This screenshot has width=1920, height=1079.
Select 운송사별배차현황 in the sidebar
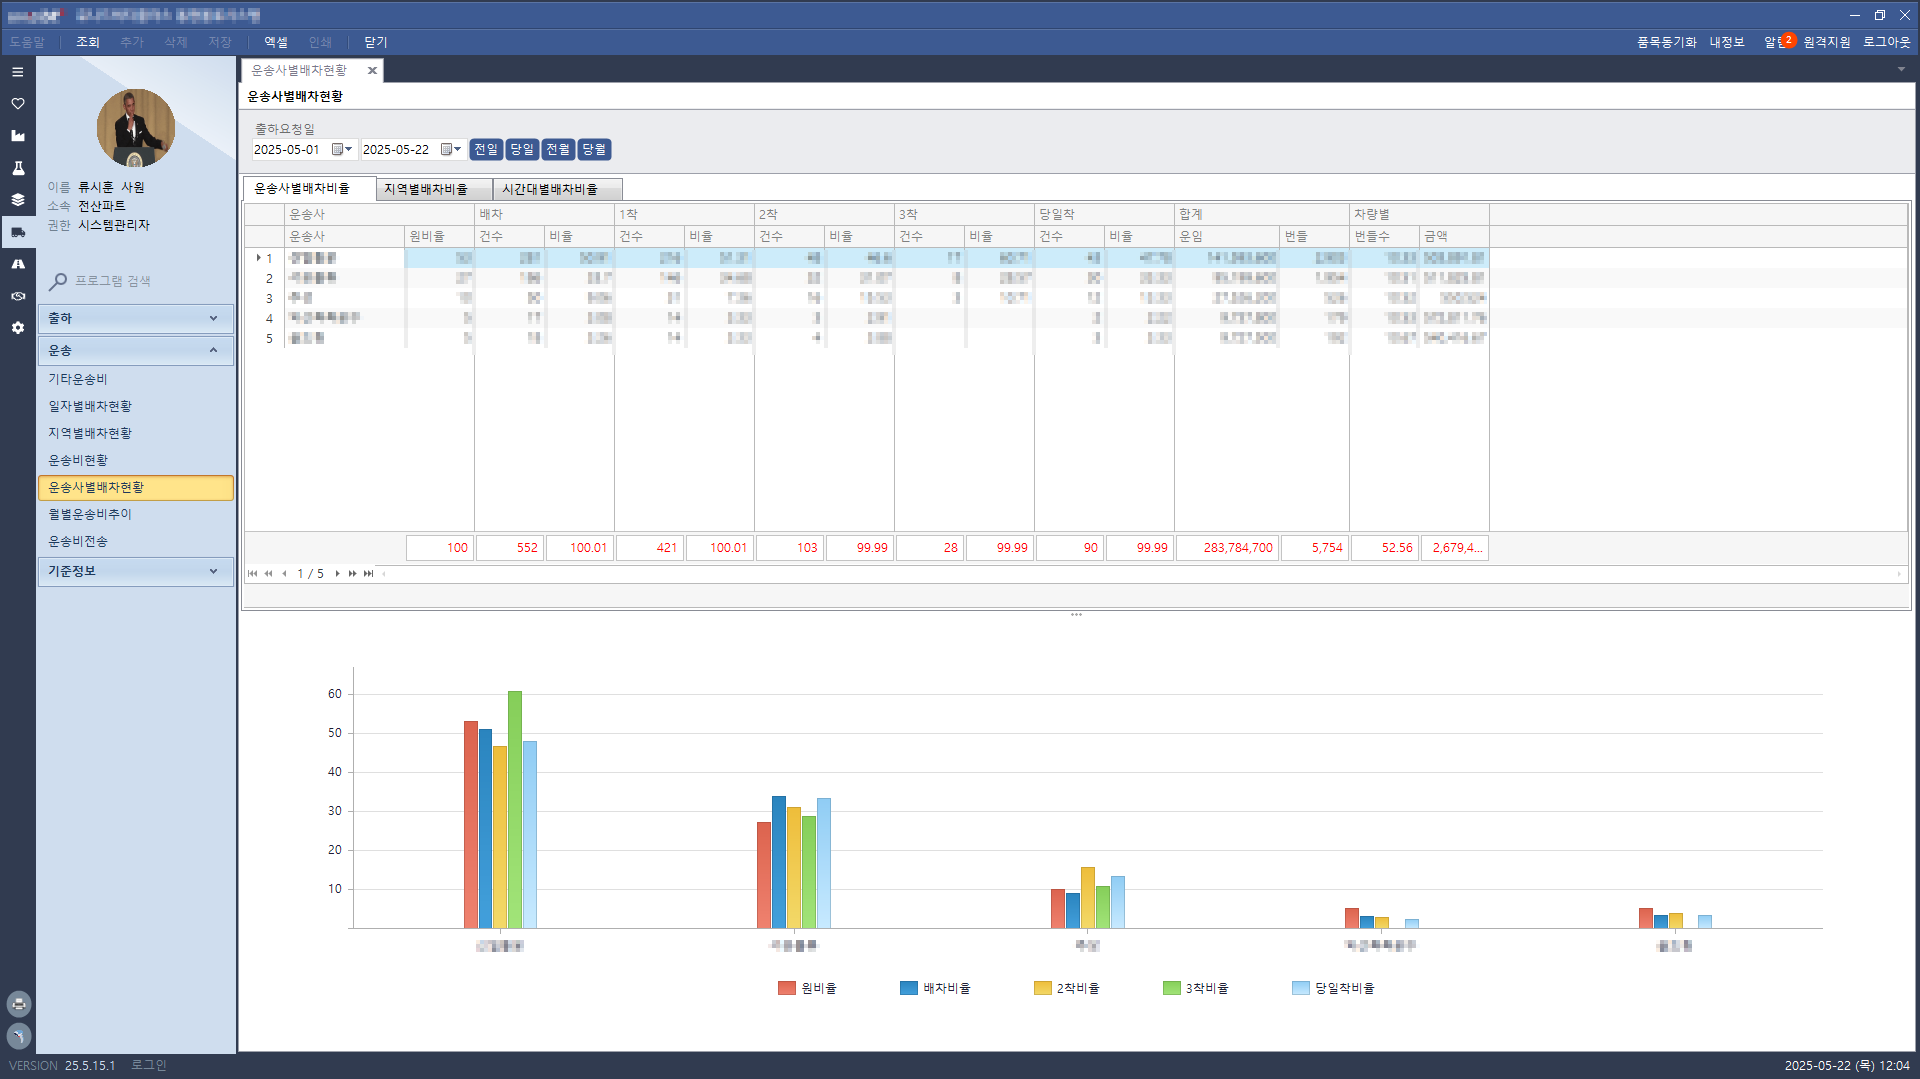pos(136,488)
